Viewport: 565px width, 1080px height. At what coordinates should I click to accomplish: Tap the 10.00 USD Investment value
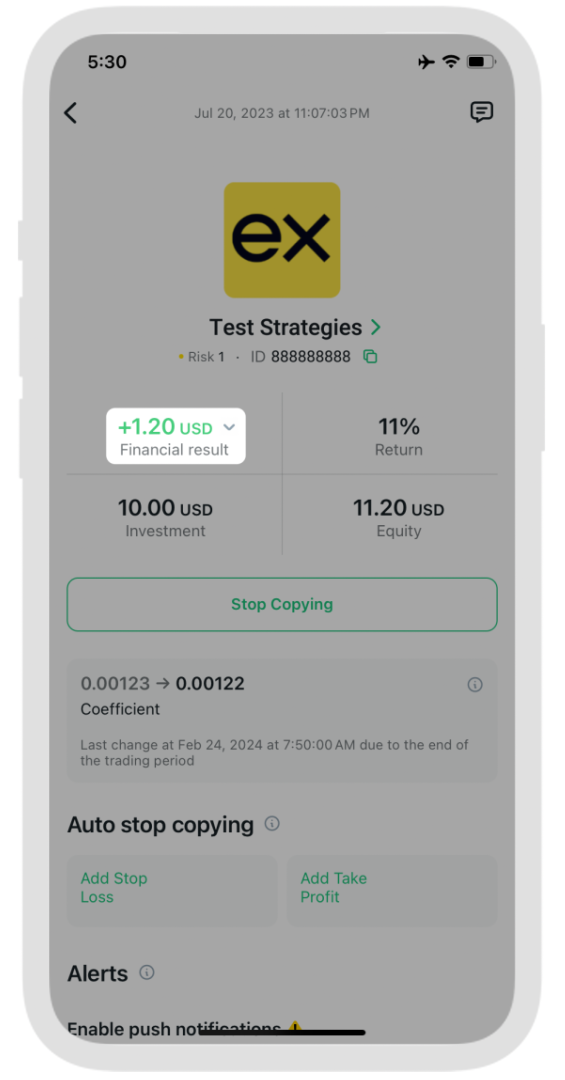(x=165, y=509)
